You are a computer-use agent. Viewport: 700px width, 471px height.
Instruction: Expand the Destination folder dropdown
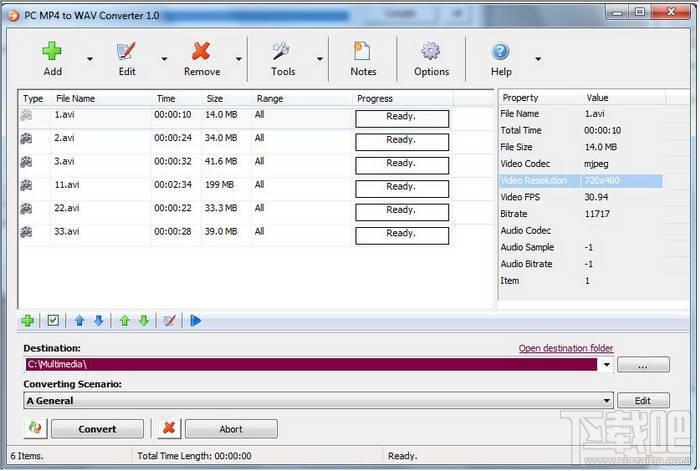[606, 365]
